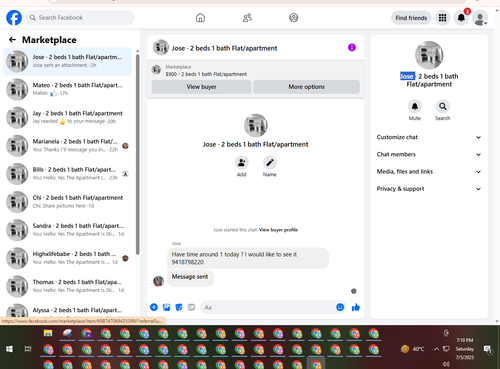The image size is (500, 369).
Task: Expand the Privacy & support section
Action: click(429, 189)
